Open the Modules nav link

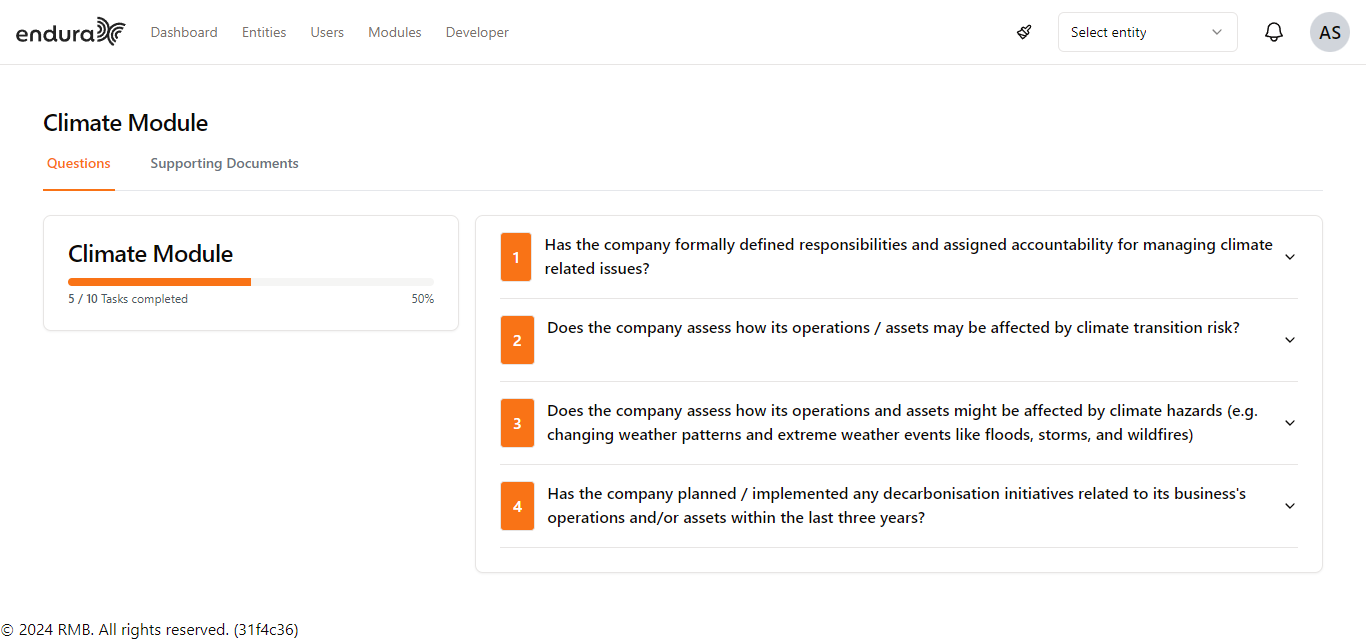pos(395,32)
